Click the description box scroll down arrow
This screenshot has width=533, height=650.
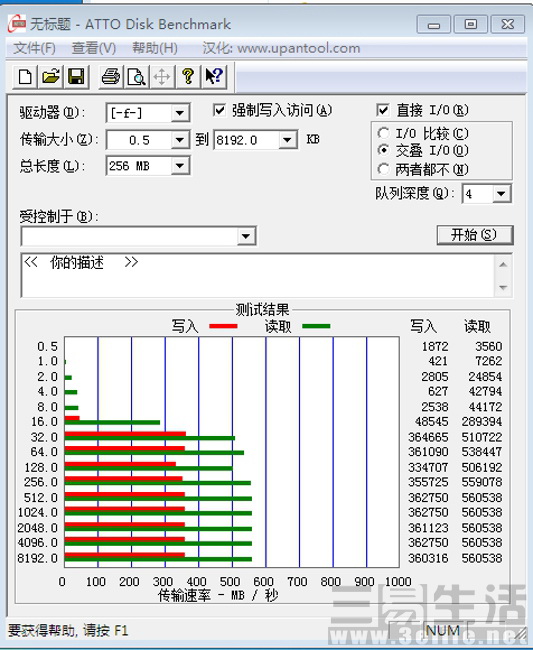pos(503,287)
